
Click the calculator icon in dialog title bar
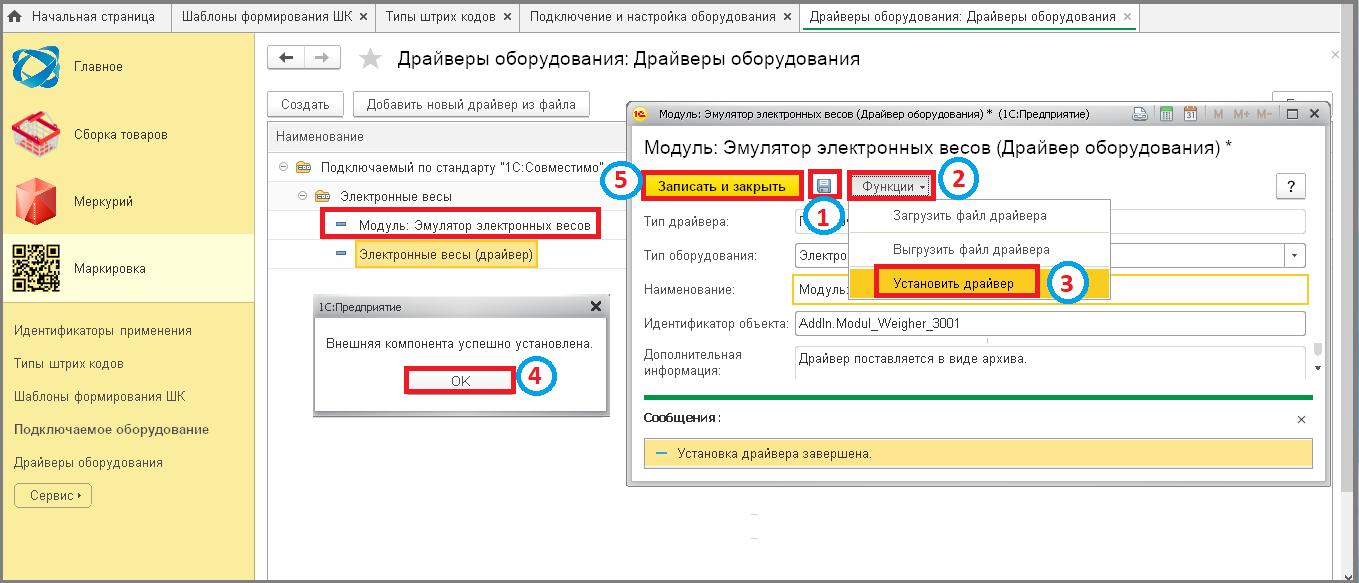tap(1166, 114)
